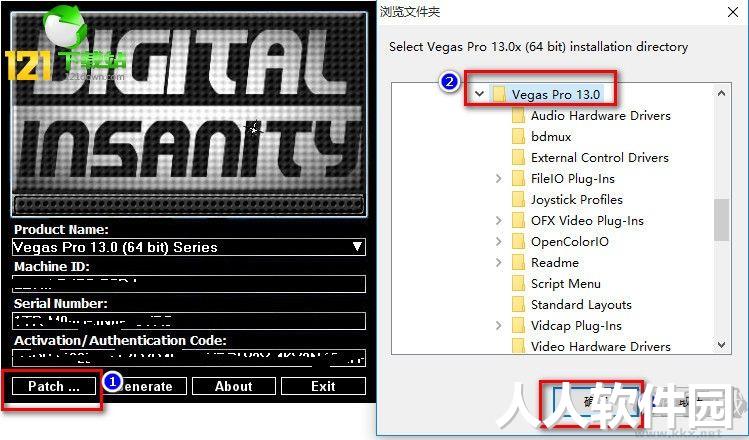Viewport: 749px width, 440px height.
Task: Click the folder icon beside Script Menu
Action: pyautogui.click(x=518, y=284)
